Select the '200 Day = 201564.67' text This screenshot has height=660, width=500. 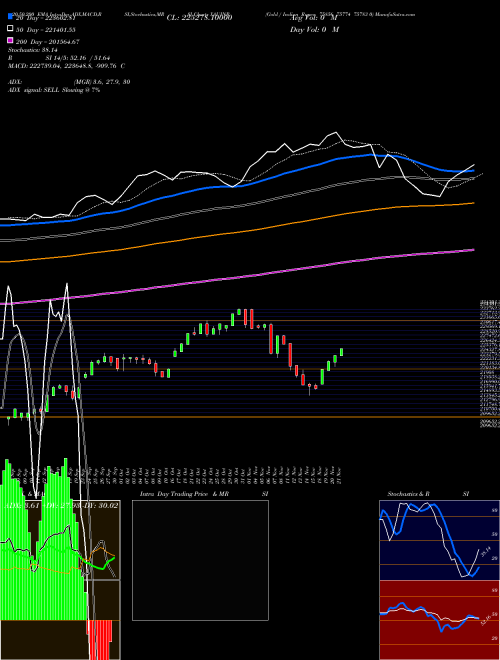pyautogui.click(x=48, y=42)
